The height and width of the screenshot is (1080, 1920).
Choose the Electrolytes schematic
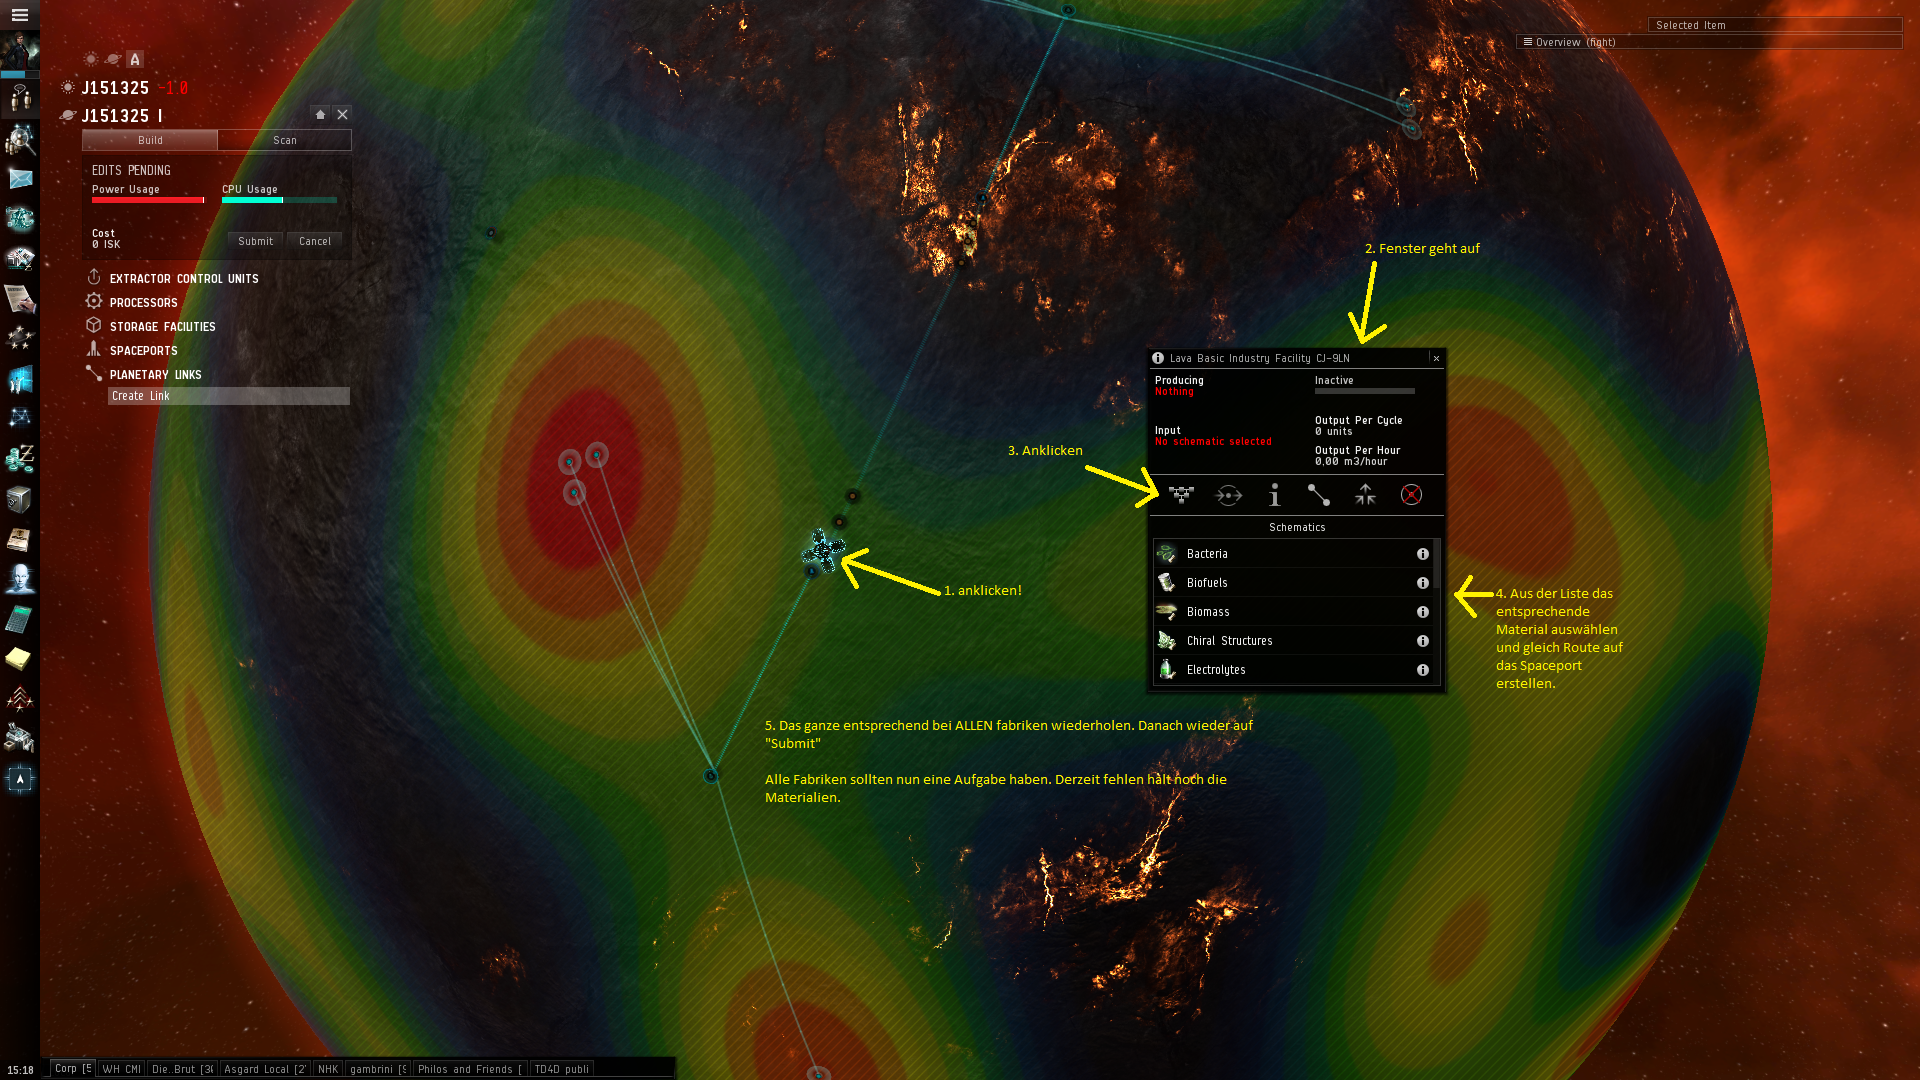point(1294,670)
